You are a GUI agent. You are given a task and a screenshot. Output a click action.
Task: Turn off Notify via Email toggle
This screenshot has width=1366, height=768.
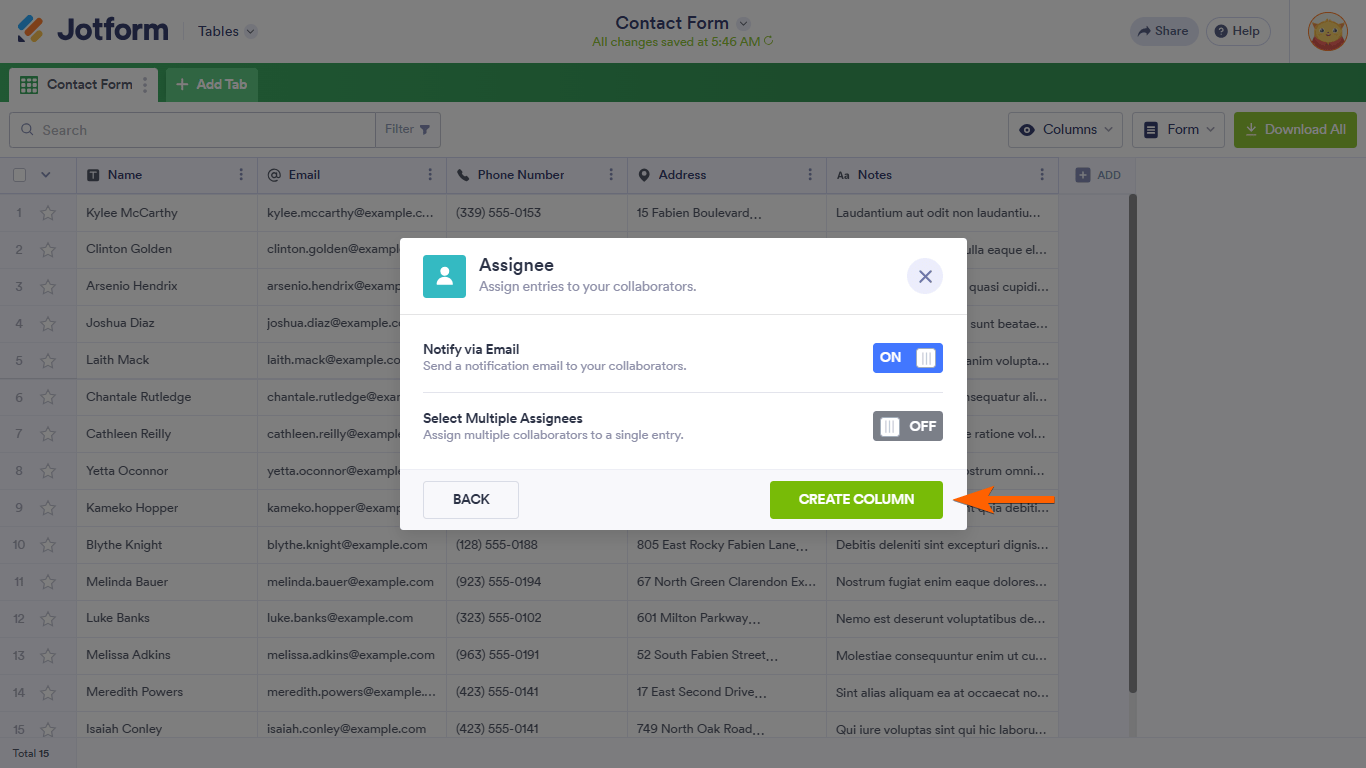[908, 358]
